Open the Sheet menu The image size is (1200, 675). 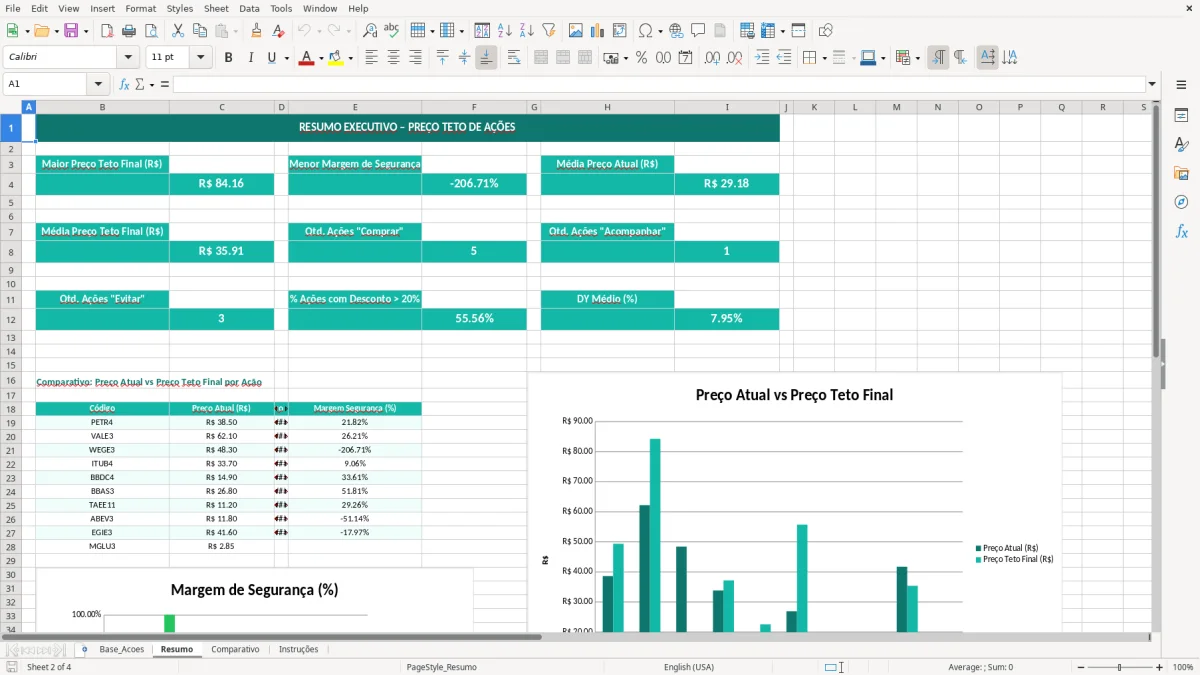click(x=216, y=8)
